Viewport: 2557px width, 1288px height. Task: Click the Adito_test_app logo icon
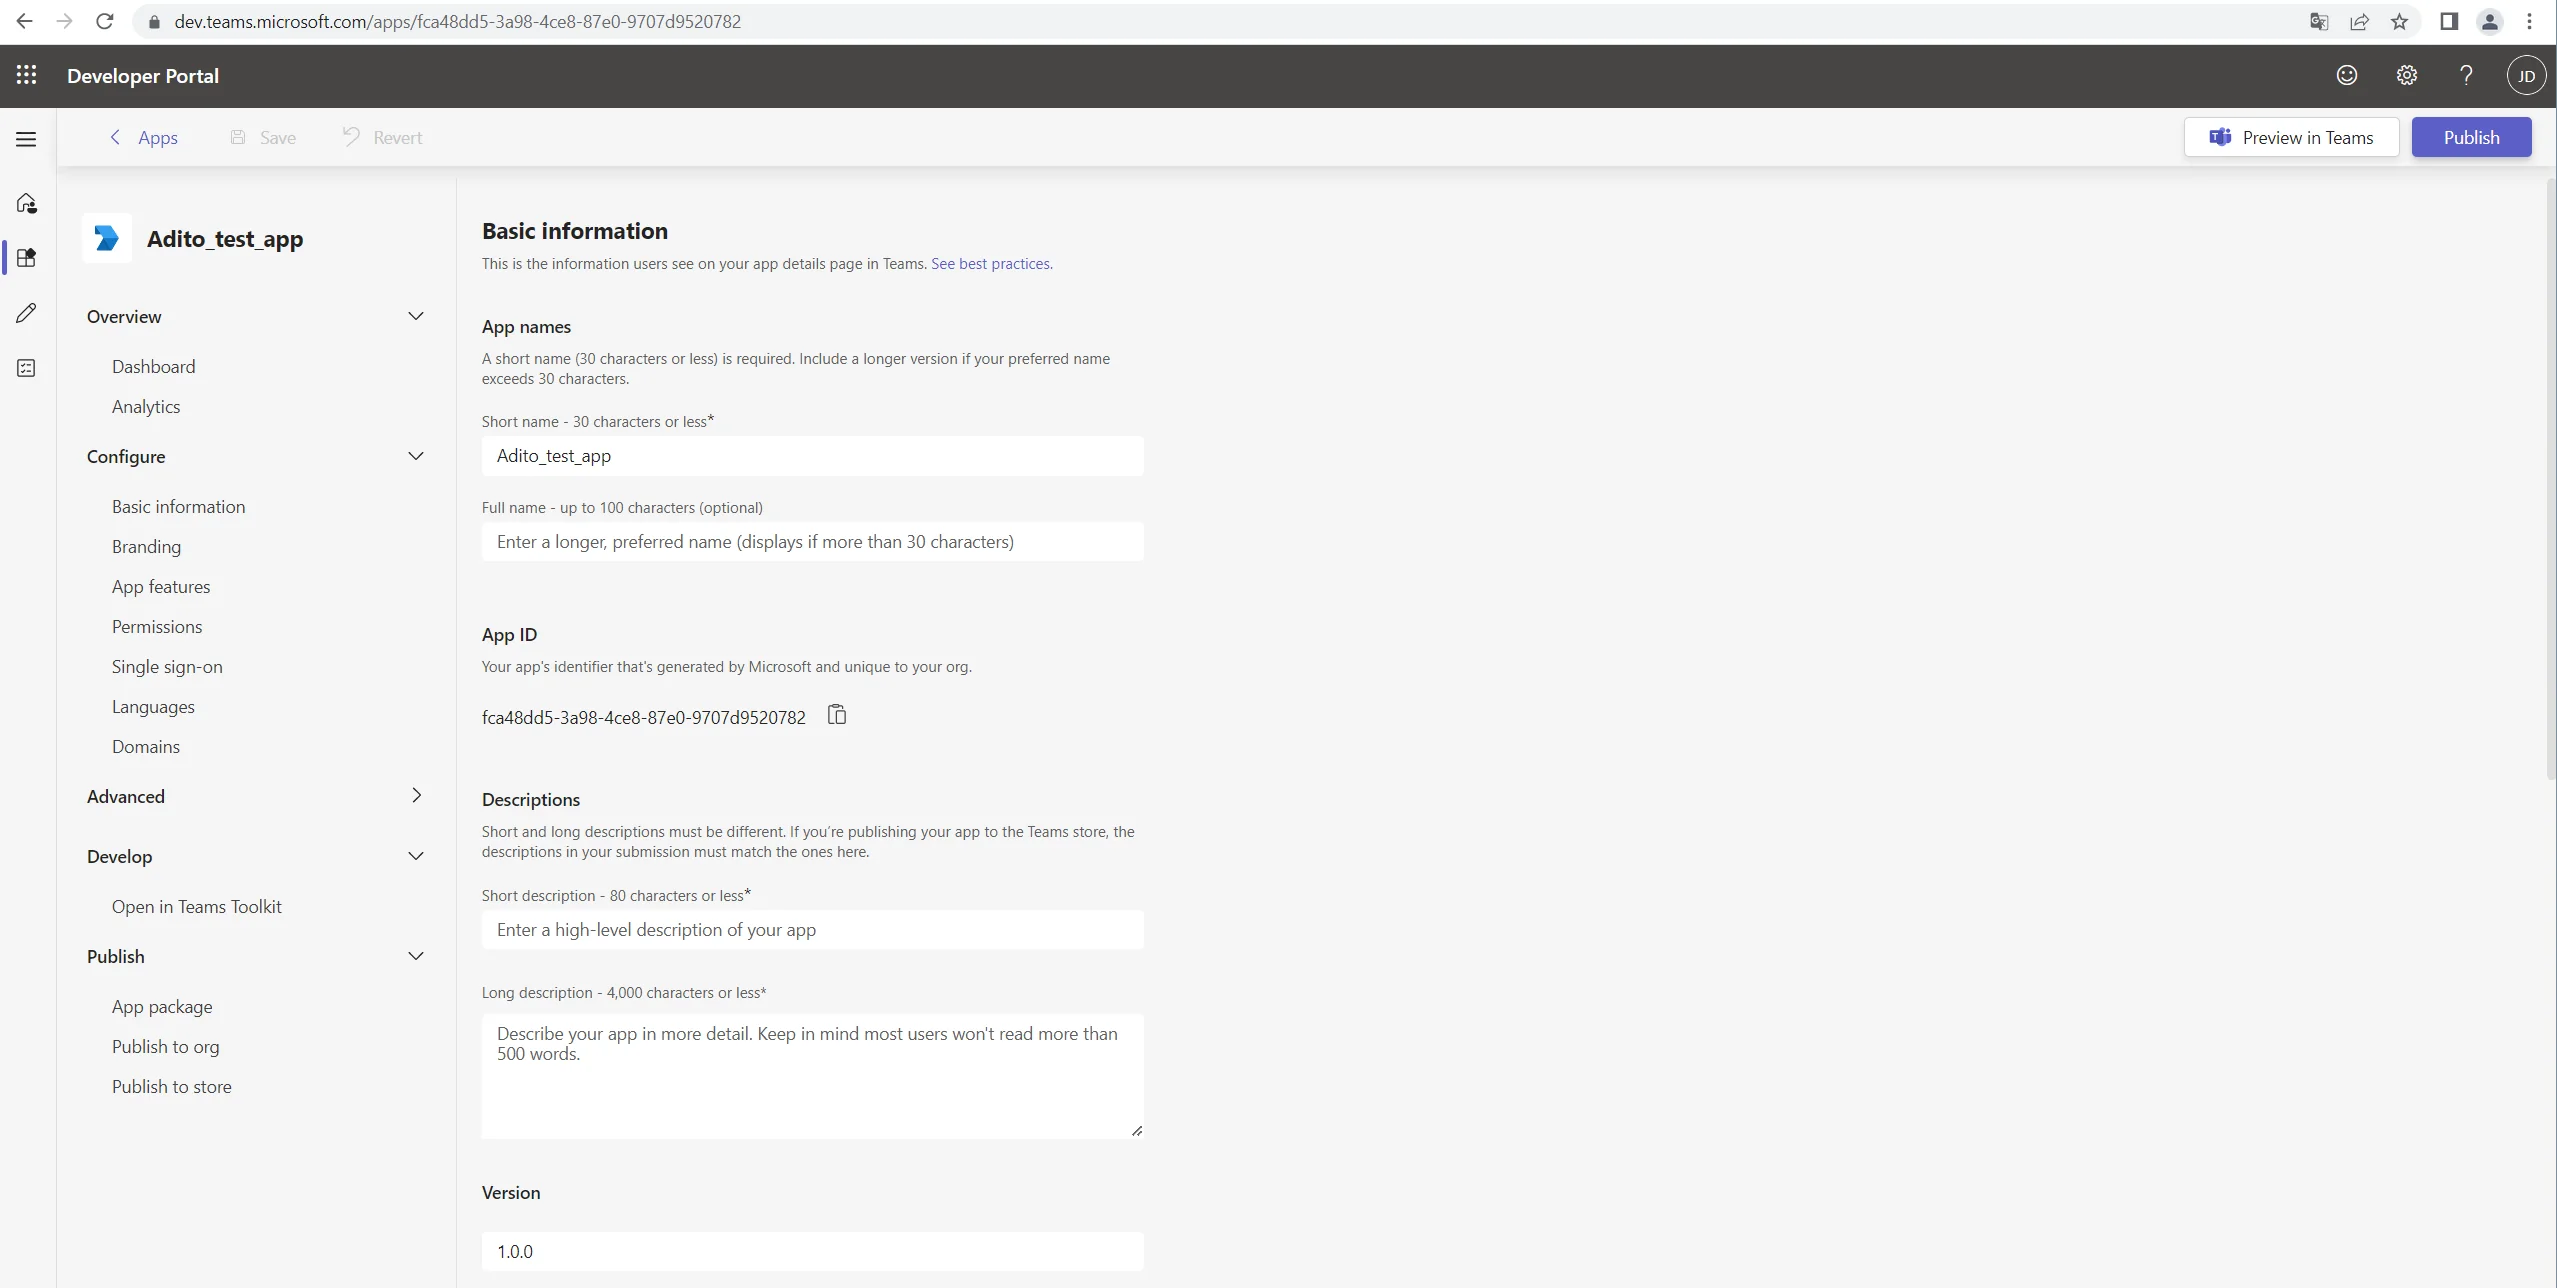[107, 238]
